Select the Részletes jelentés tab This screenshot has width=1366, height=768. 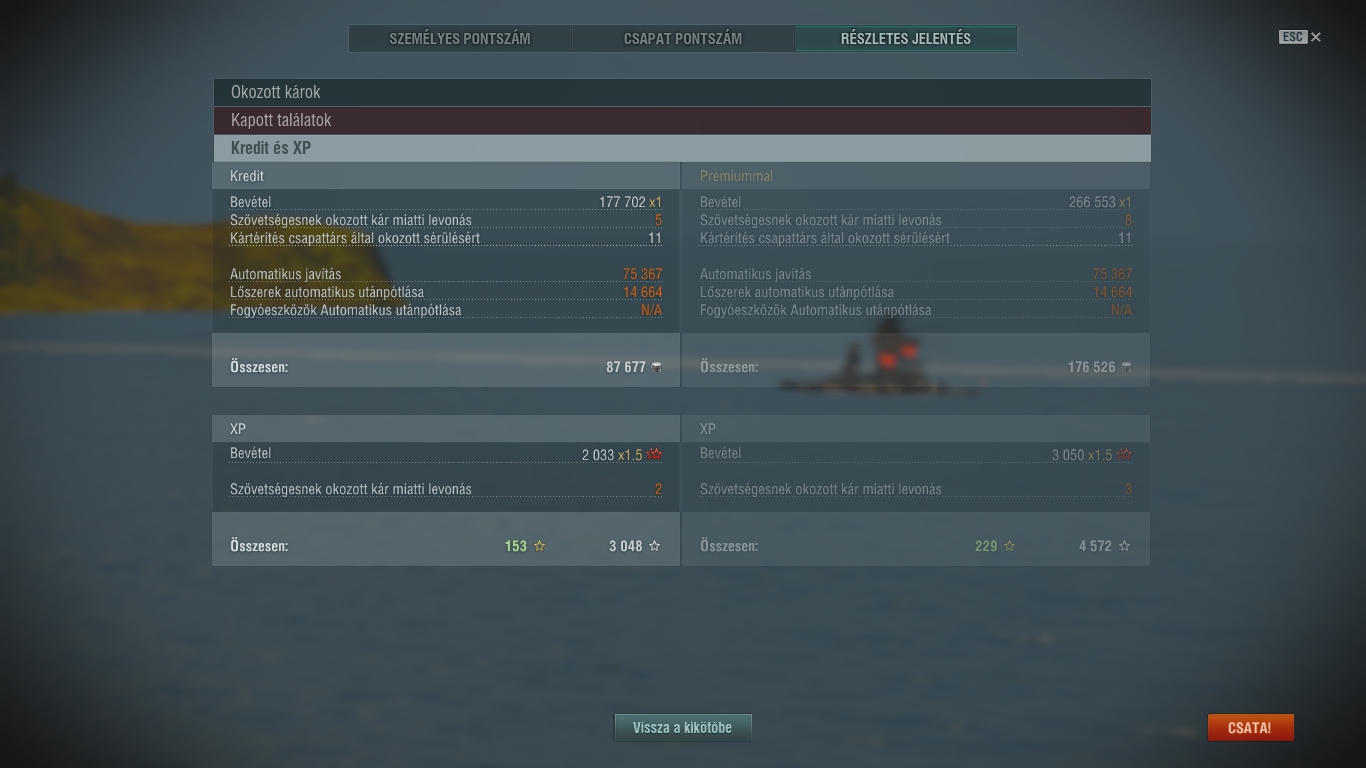coord(906,39)
